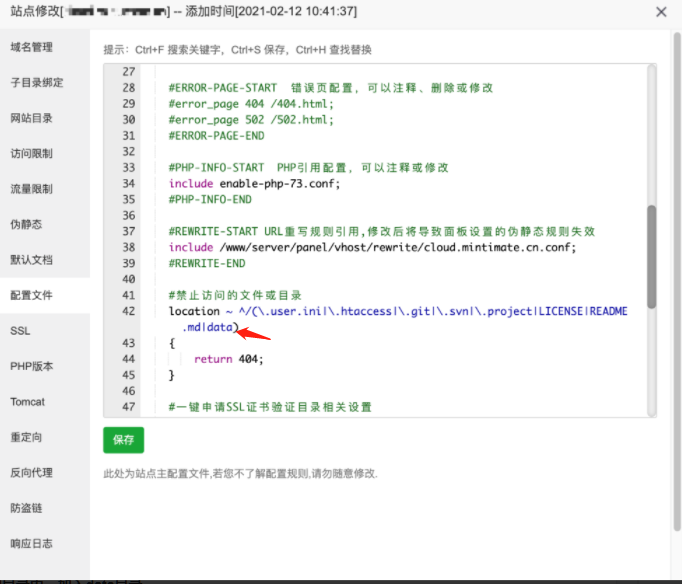Click the 'location ~' directive line
The image size is (682, 584).
[398, 311]
